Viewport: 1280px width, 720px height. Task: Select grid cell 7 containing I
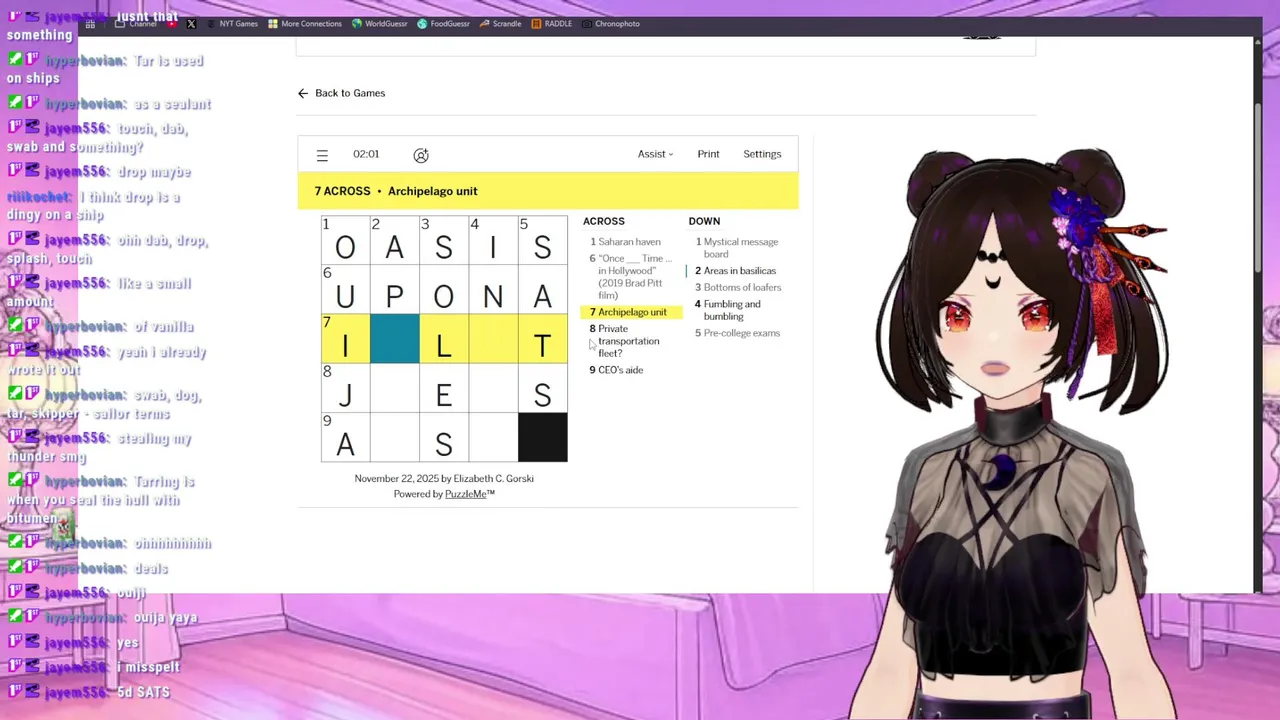[x=345, y=338]
